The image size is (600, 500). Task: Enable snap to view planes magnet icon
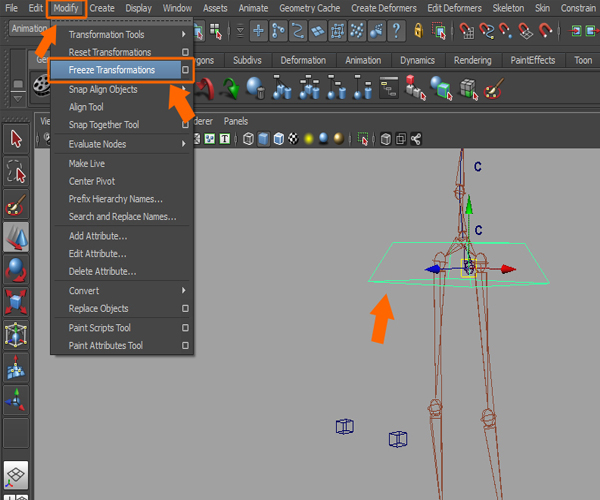[525, 31]
